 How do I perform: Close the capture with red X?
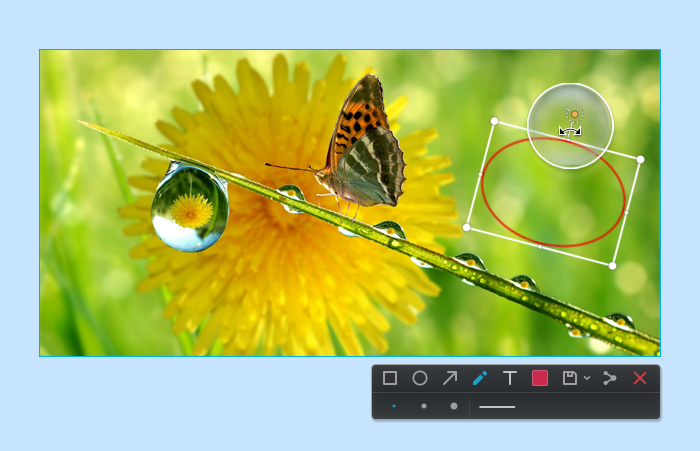click(640, 378)
